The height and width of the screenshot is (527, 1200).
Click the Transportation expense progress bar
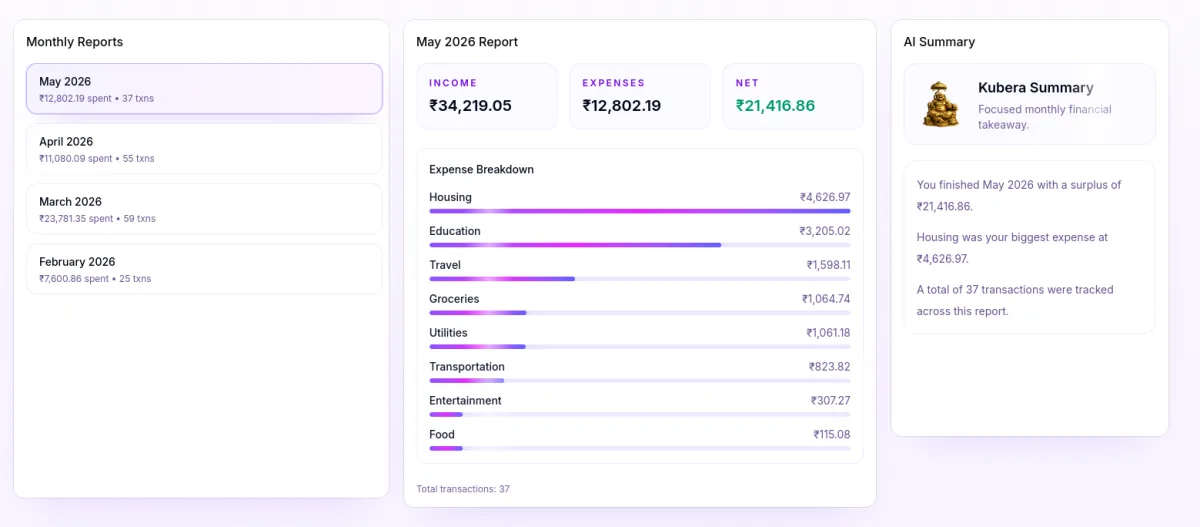640,381
